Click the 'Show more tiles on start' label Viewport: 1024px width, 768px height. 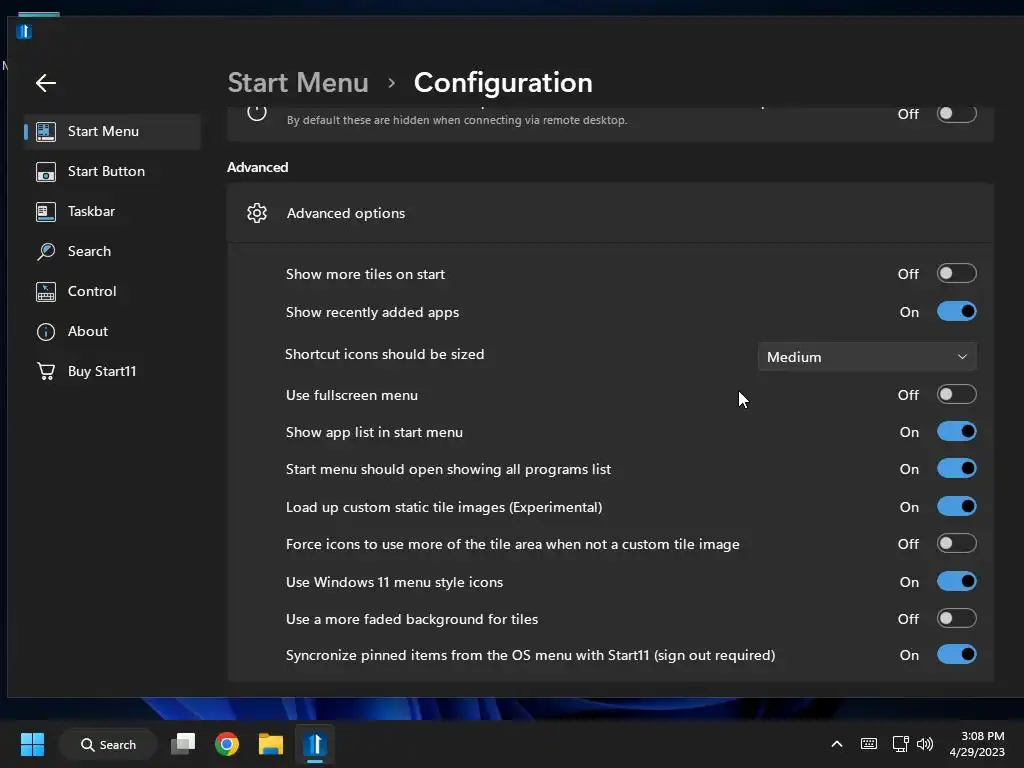pos(365,274)
